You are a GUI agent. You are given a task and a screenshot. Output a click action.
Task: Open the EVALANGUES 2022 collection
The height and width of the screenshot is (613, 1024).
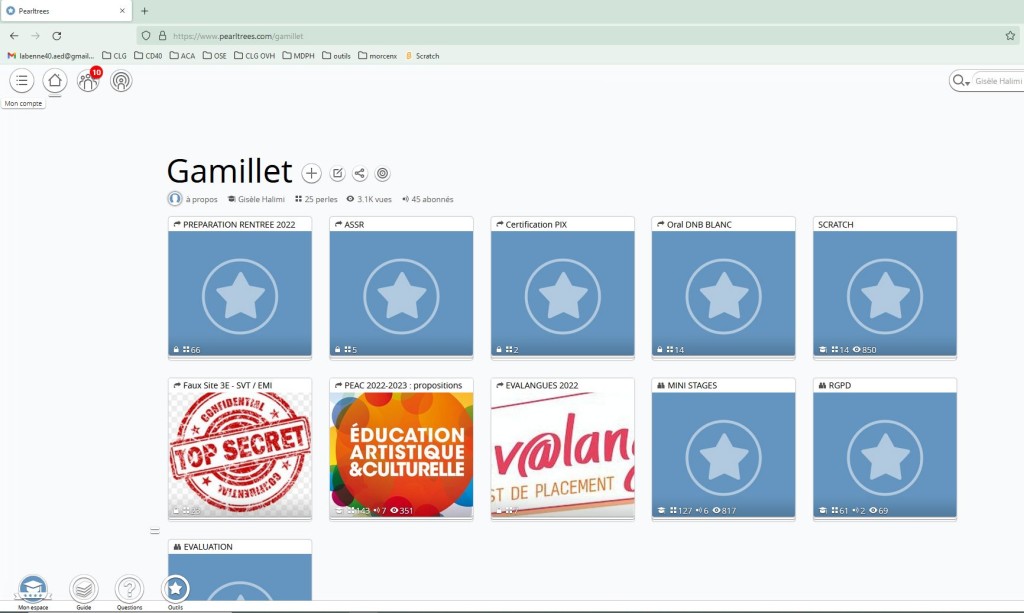click(562, 448)
